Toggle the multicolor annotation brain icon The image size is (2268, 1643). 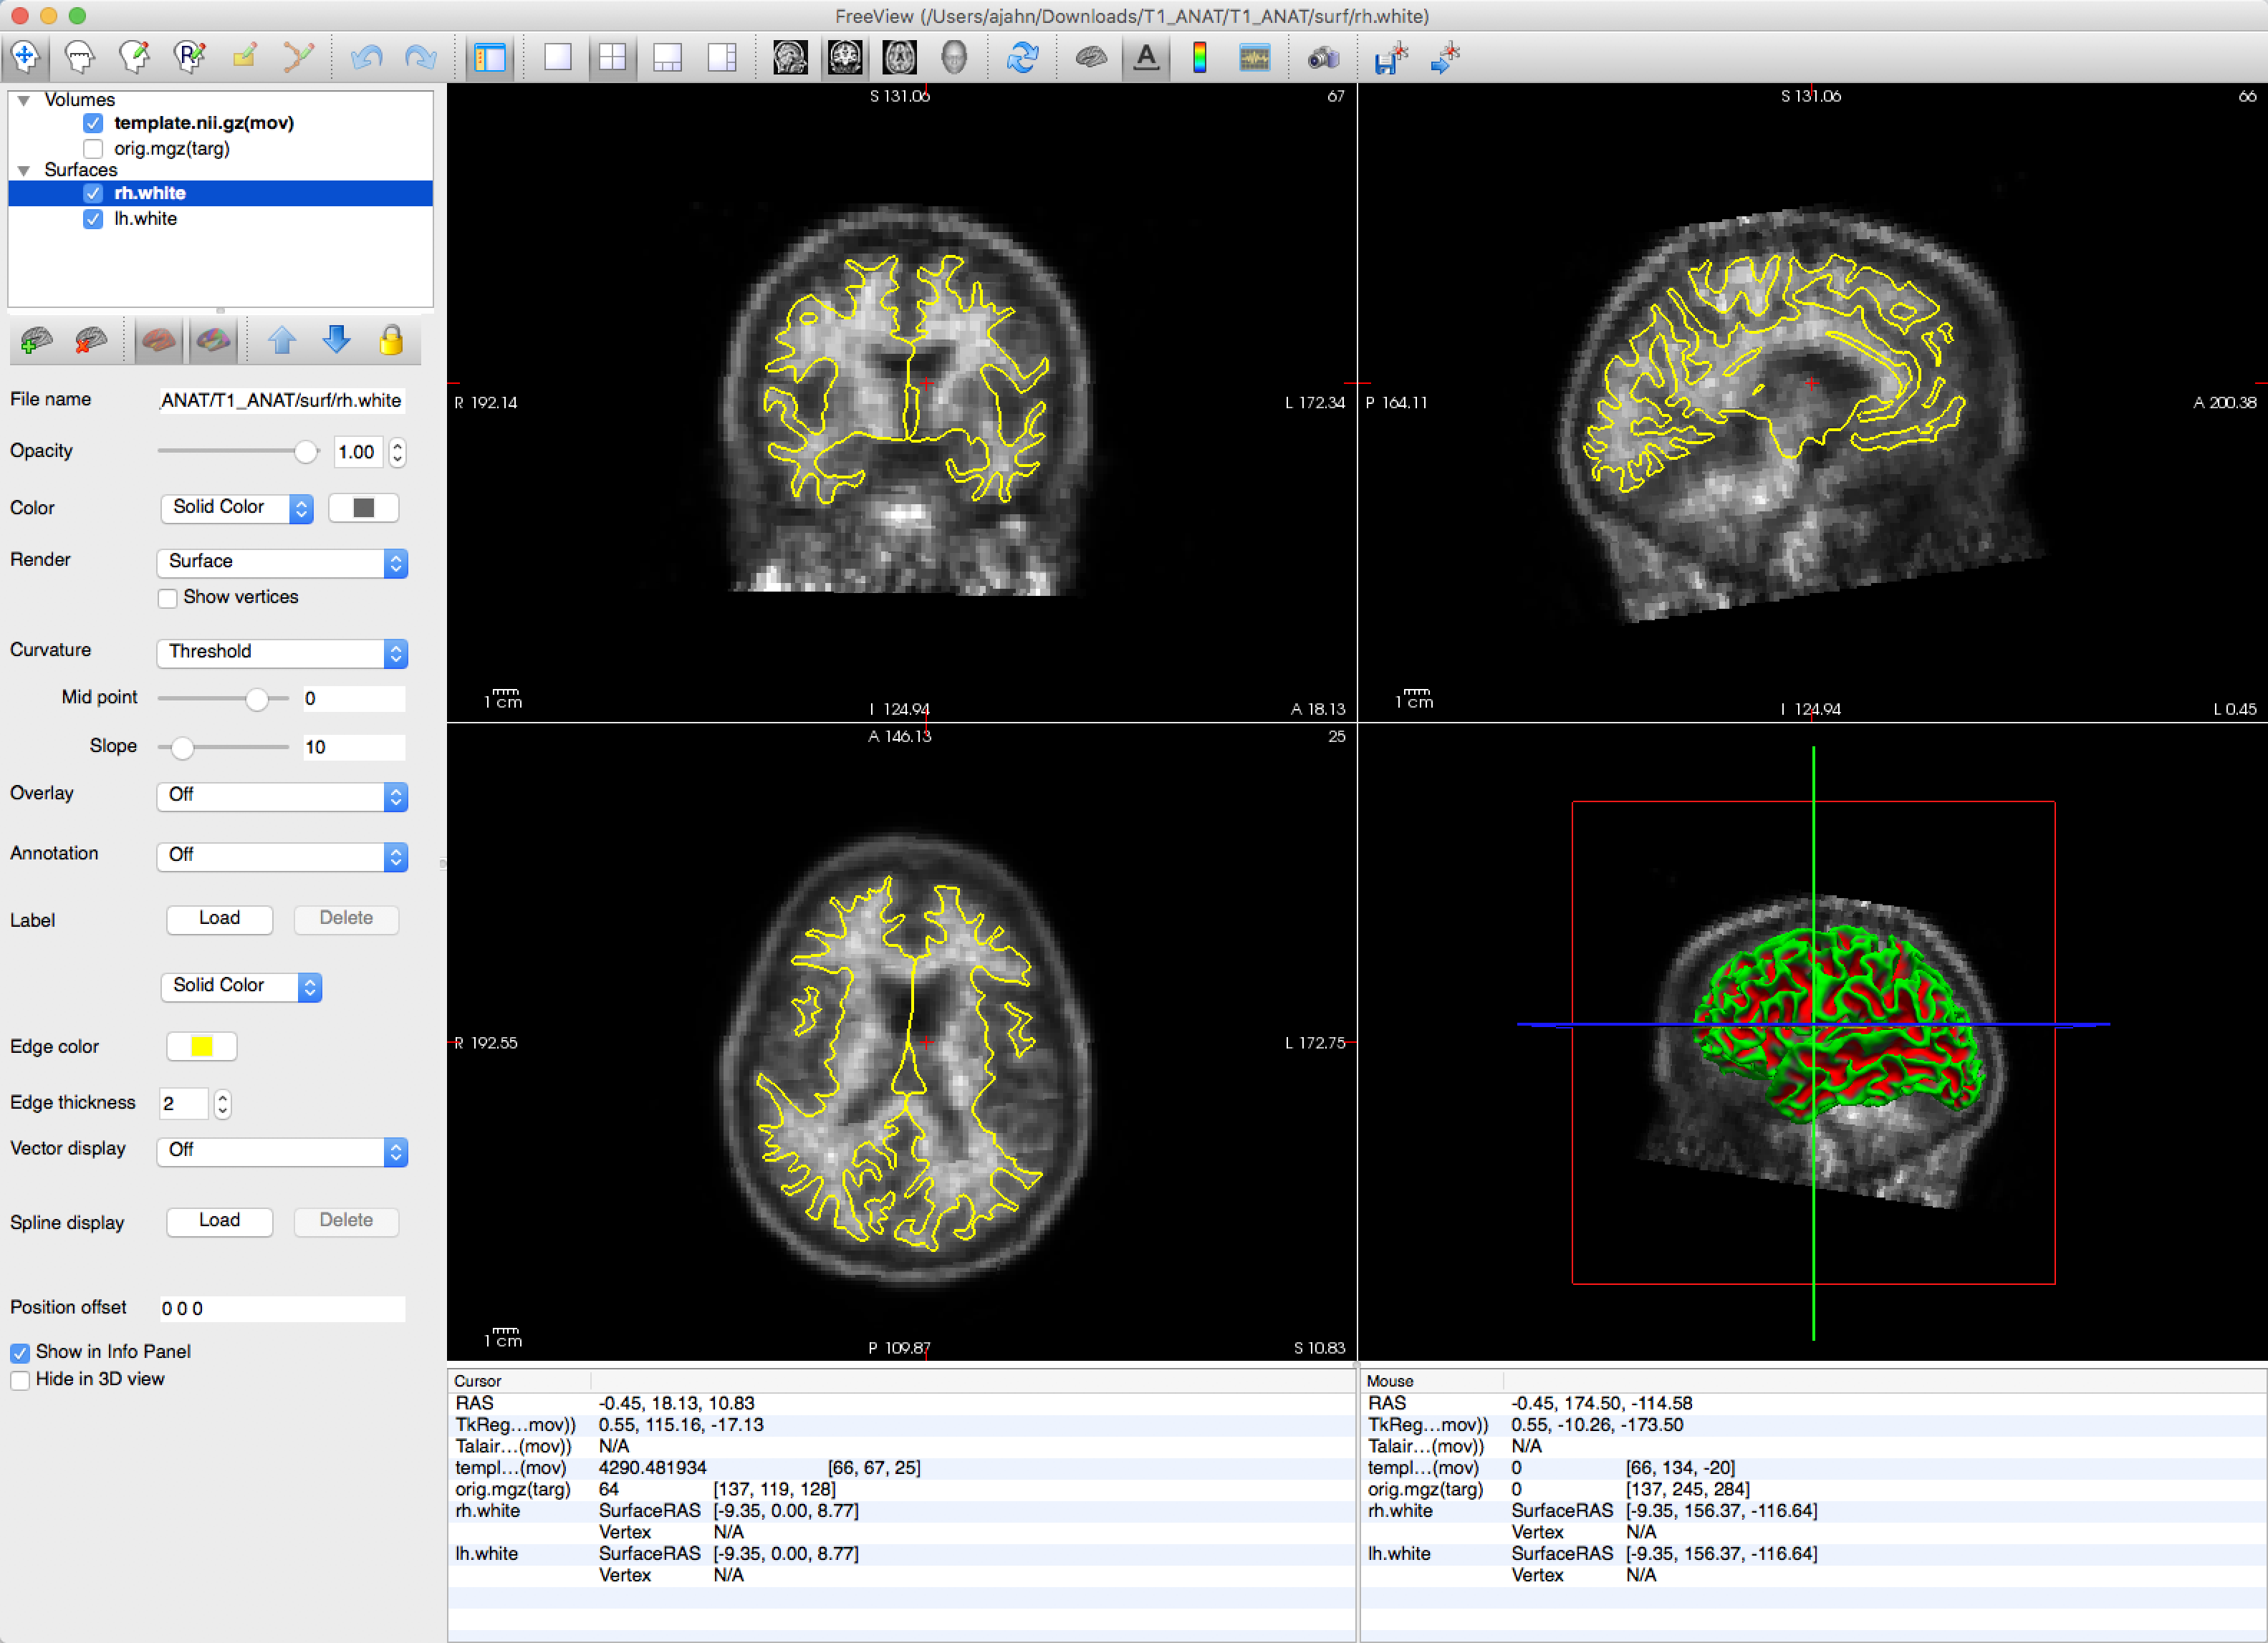click(x=213, y=341)
